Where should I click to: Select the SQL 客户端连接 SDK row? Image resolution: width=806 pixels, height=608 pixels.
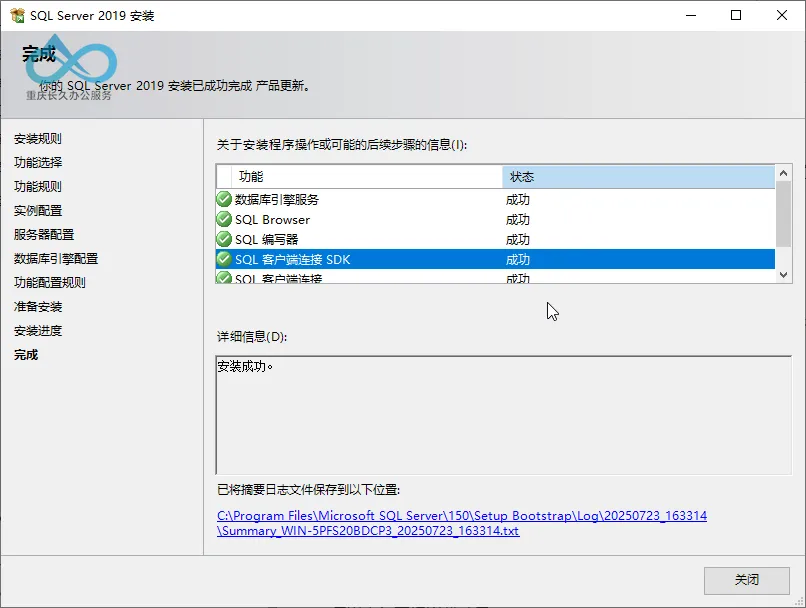point(496,259)
